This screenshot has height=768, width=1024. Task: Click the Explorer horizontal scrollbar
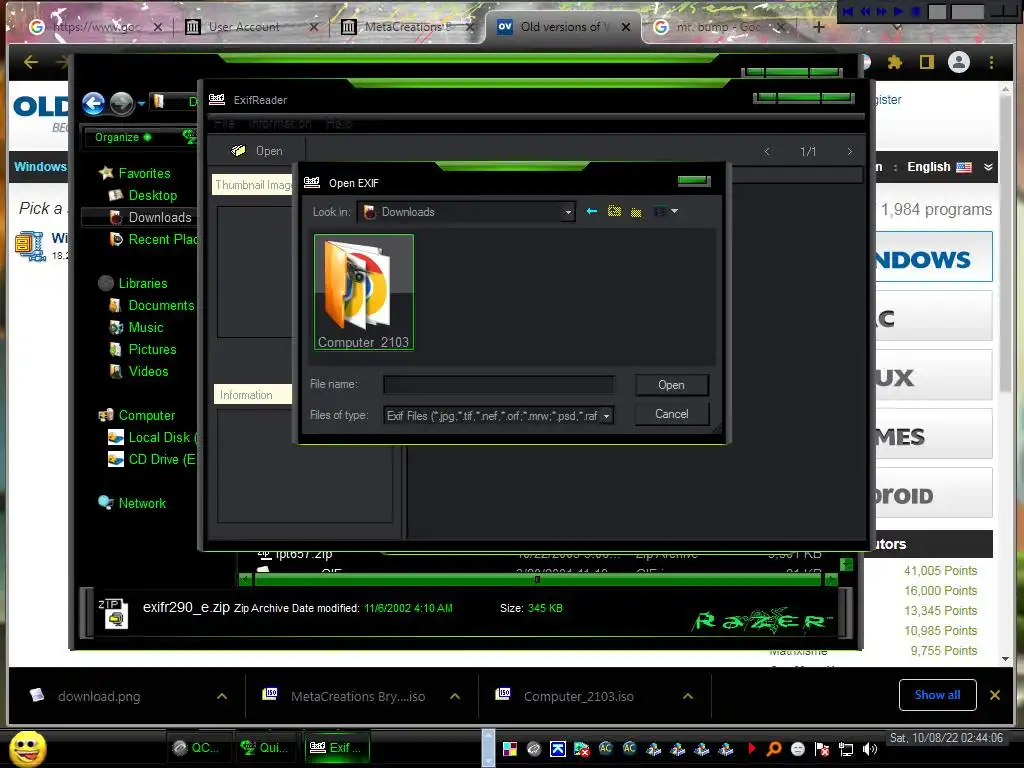[x=538, y=579]
